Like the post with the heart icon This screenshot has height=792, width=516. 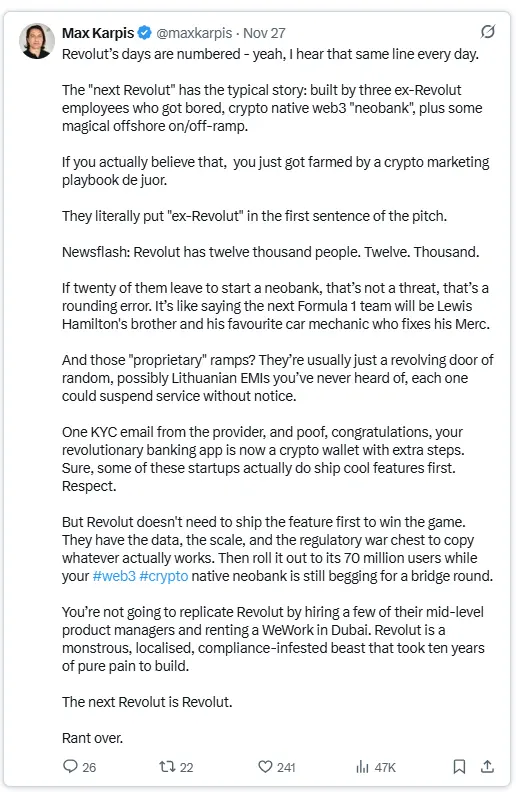pos(265,767)
